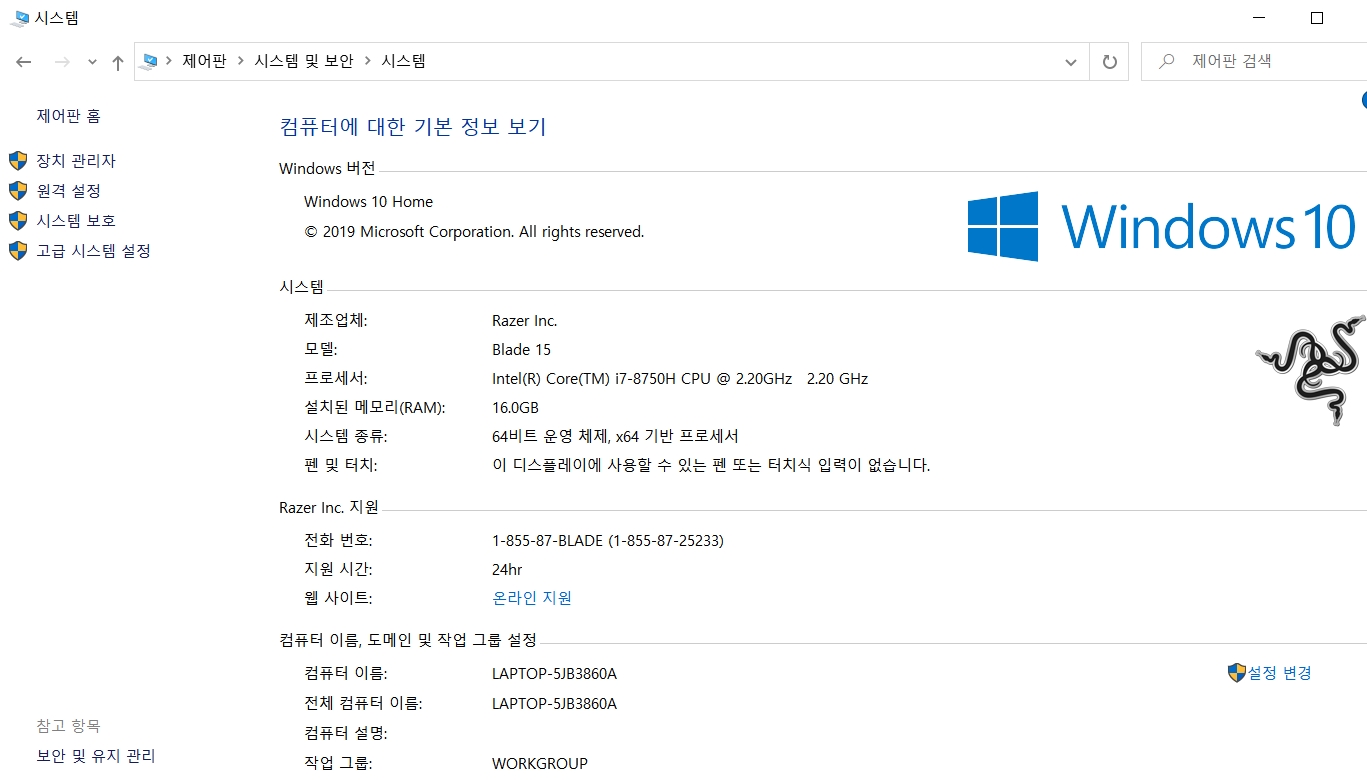The height and width of the screenshot is (780, 1367).
Task: Click the Razer snake logo
Action: pyautogui.click(x=1310, y=370)
